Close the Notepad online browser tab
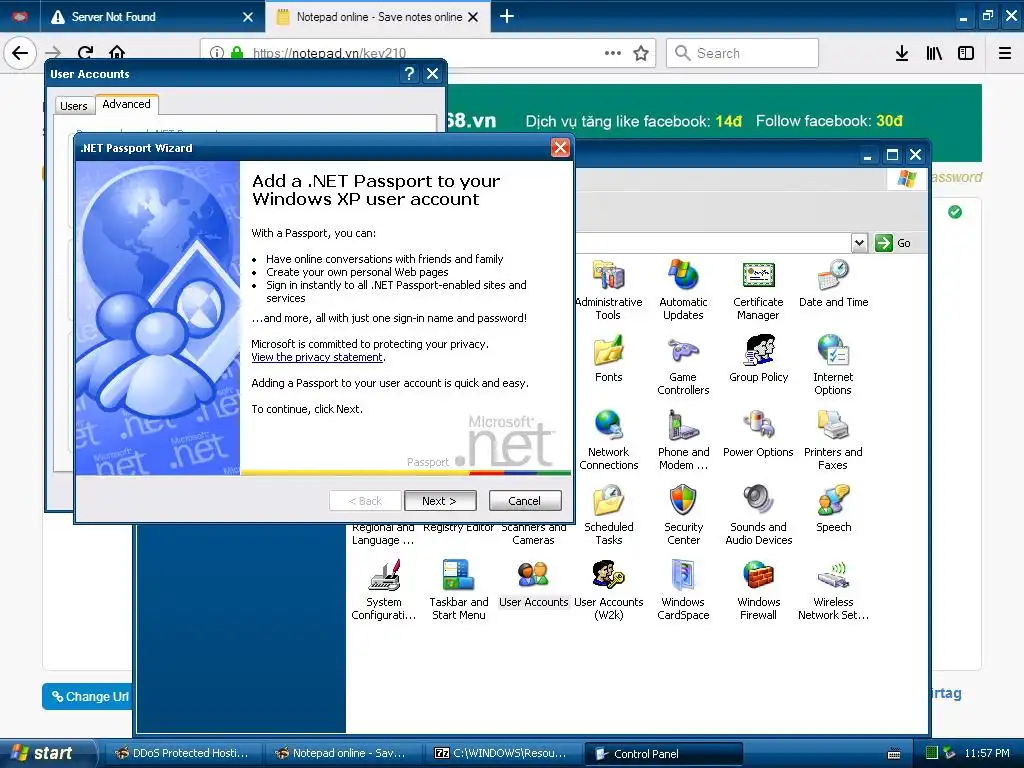 [473, 17]
